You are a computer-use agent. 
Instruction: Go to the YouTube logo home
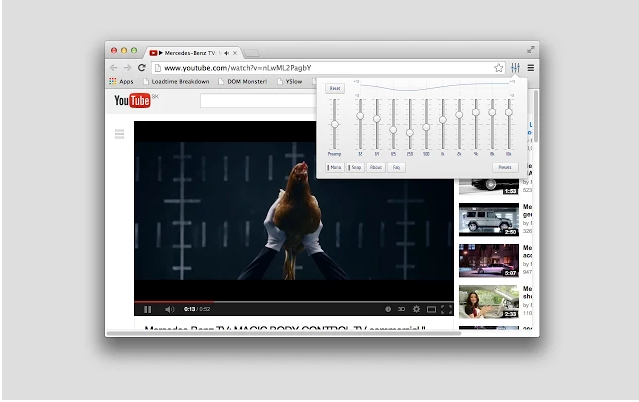pyautogui.click(x=132, y=100)
